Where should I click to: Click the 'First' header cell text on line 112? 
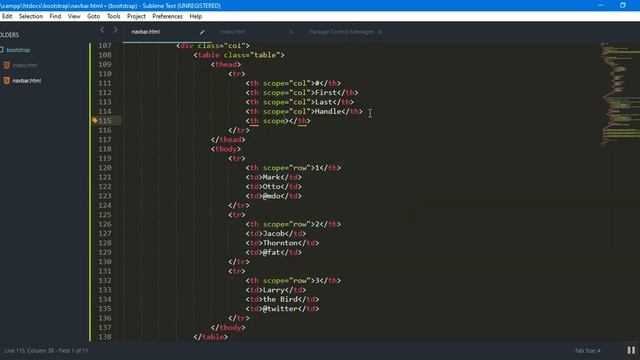pos(326,93)
